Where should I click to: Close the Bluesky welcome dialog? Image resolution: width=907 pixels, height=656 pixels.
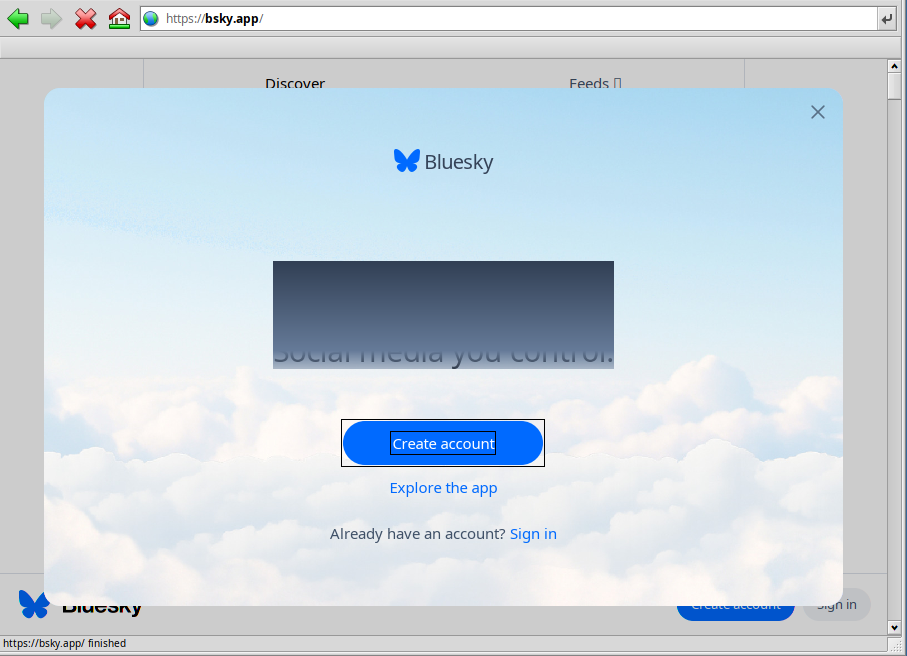pos(817,112)
